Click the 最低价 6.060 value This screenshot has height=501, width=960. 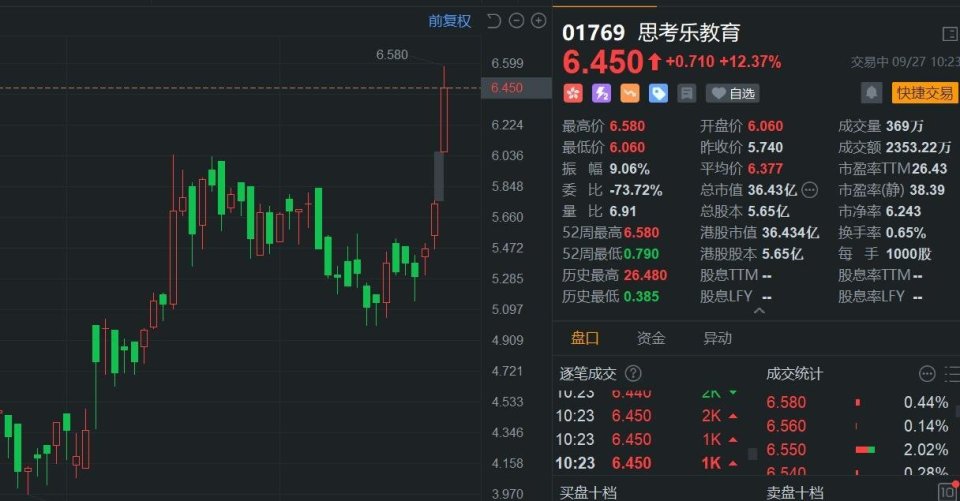pyautogui.click(x=627, y=148)
